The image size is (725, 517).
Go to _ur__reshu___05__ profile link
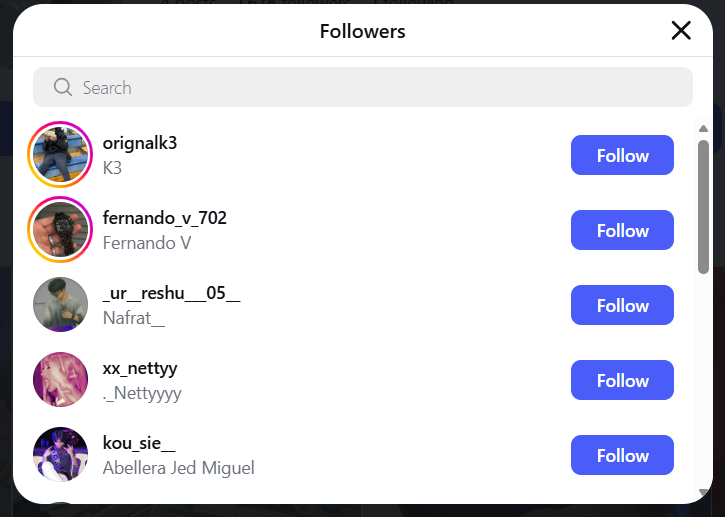[172, 293]
